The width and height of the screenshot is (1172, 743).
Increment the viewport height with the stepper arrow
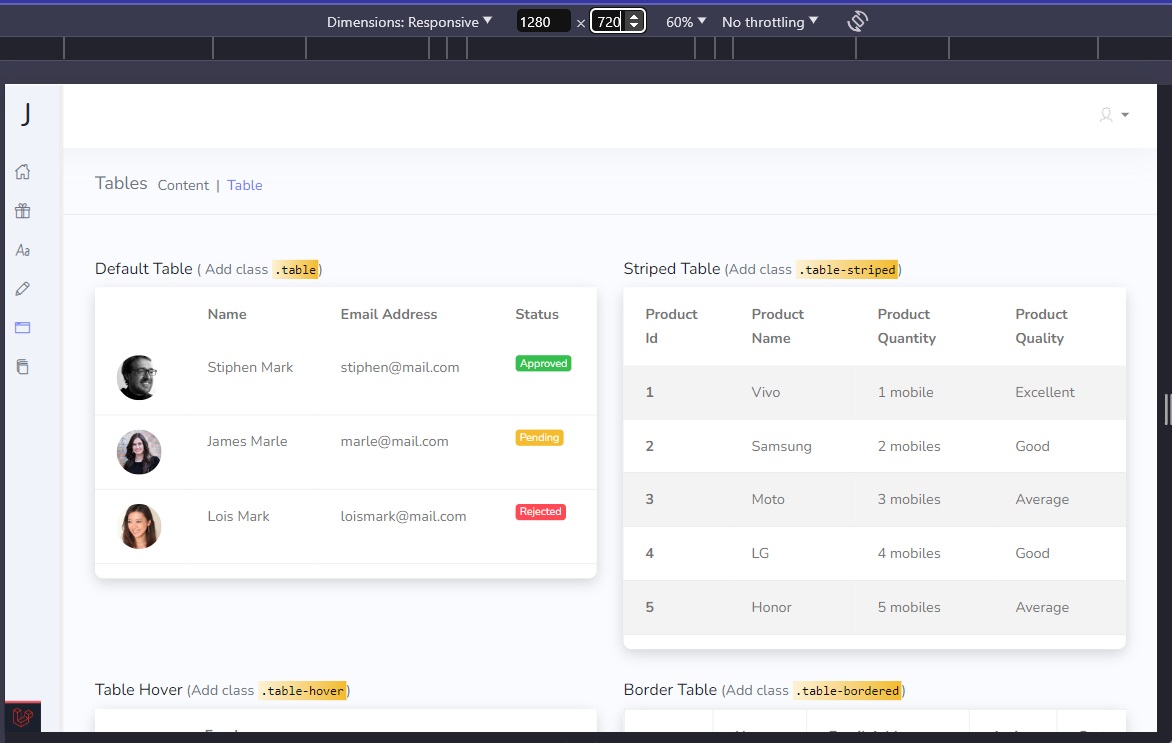pyautogui.click(x=634, y=15)
